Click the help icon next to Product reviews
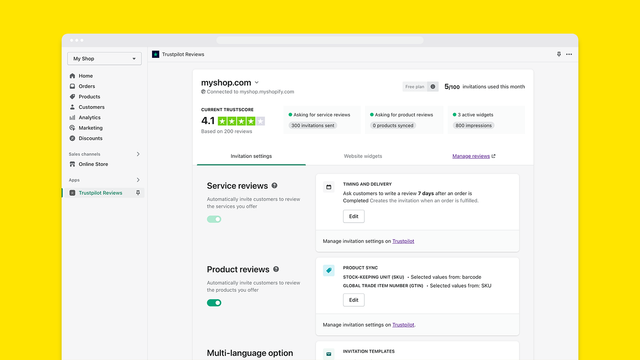This screenshot has height=360, width=640. 276,269
